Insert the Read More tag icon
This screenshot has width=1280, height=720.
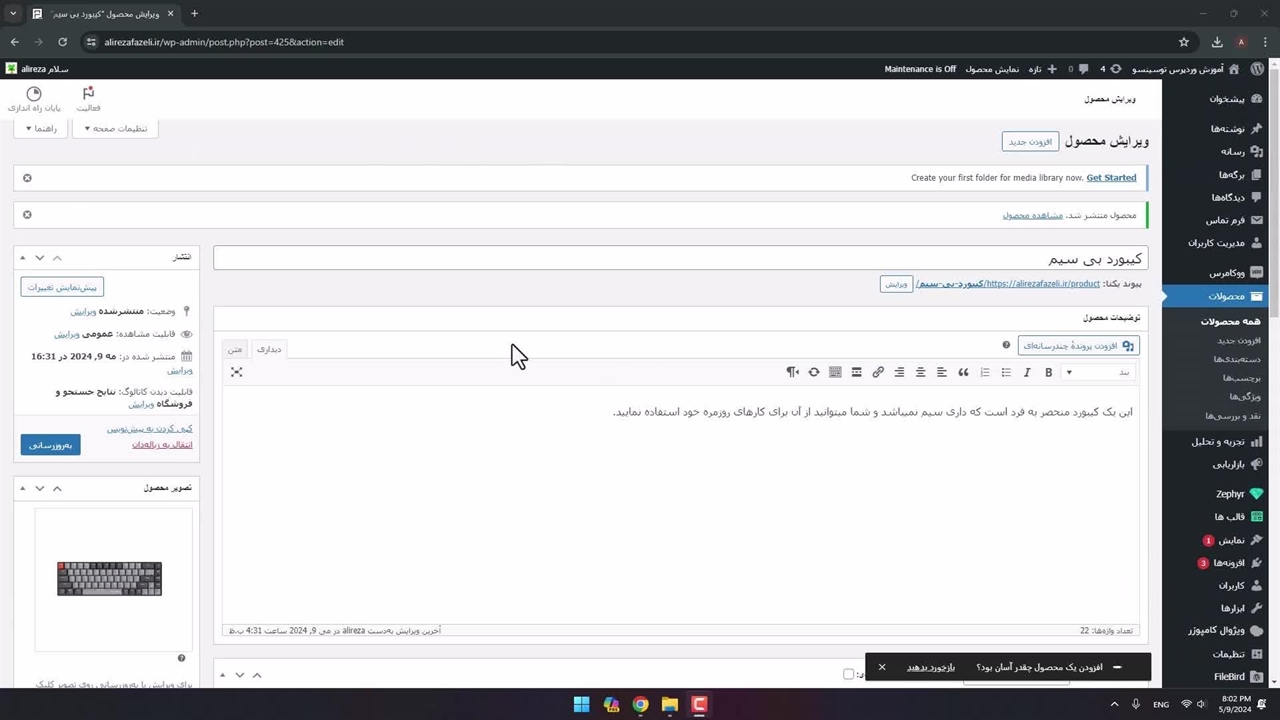pos(856,372)
